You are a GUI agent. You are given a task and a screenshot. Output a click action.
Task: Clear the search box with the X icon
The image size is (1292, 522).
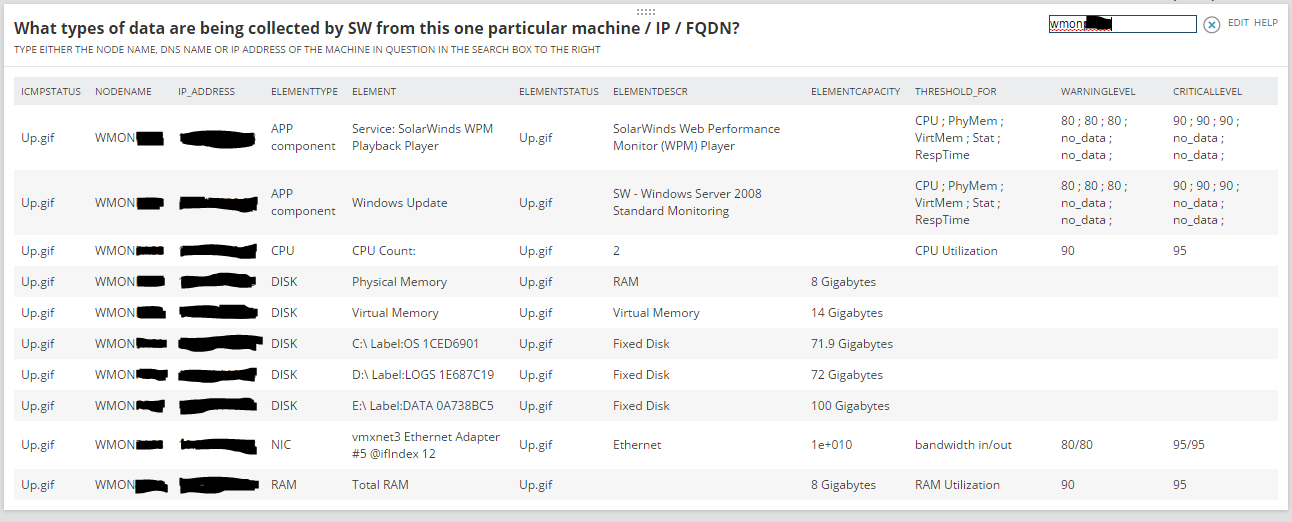click(1211, 24)
